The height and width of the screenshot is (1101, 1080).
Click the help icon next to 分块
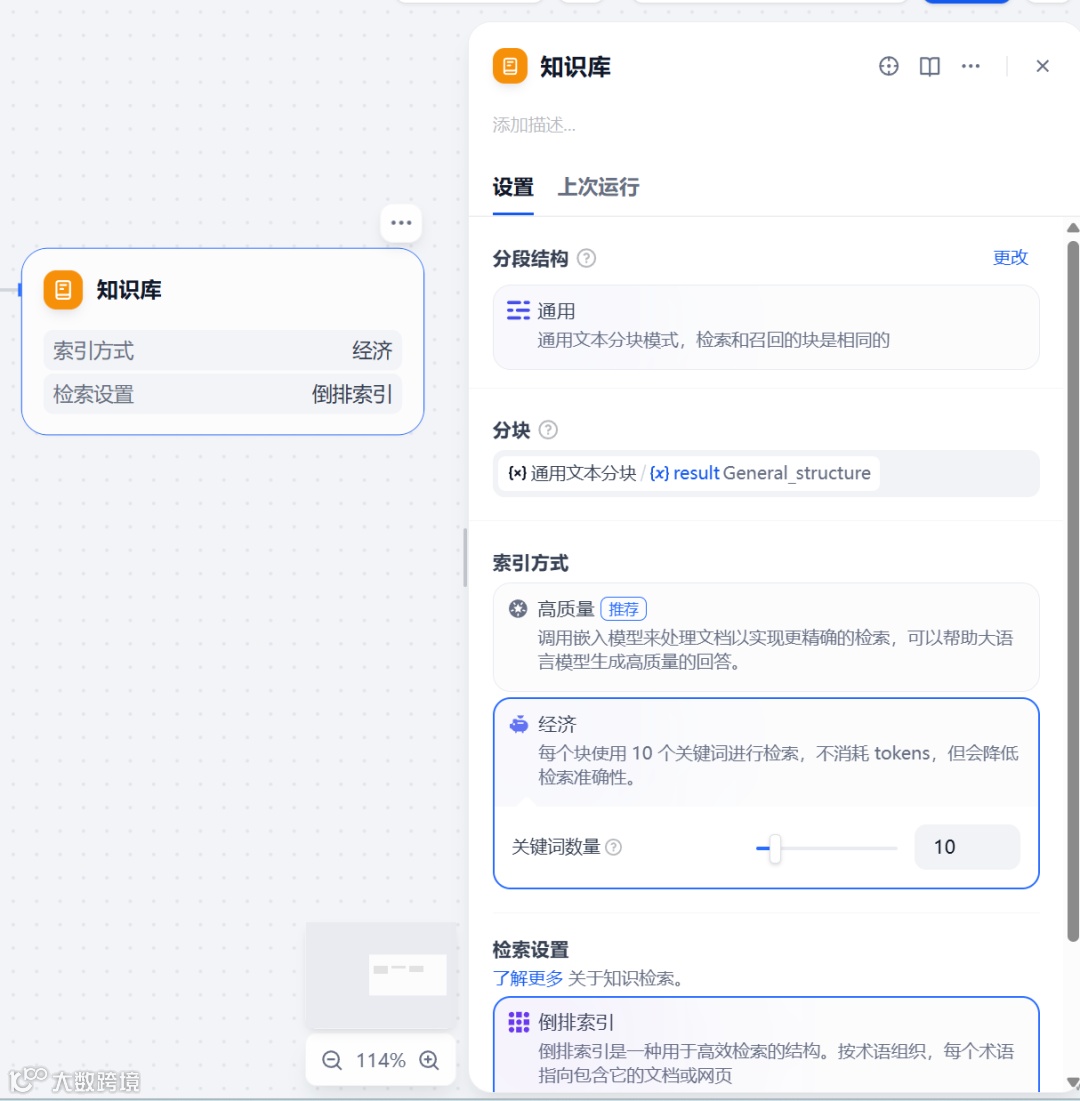point(548,430)
